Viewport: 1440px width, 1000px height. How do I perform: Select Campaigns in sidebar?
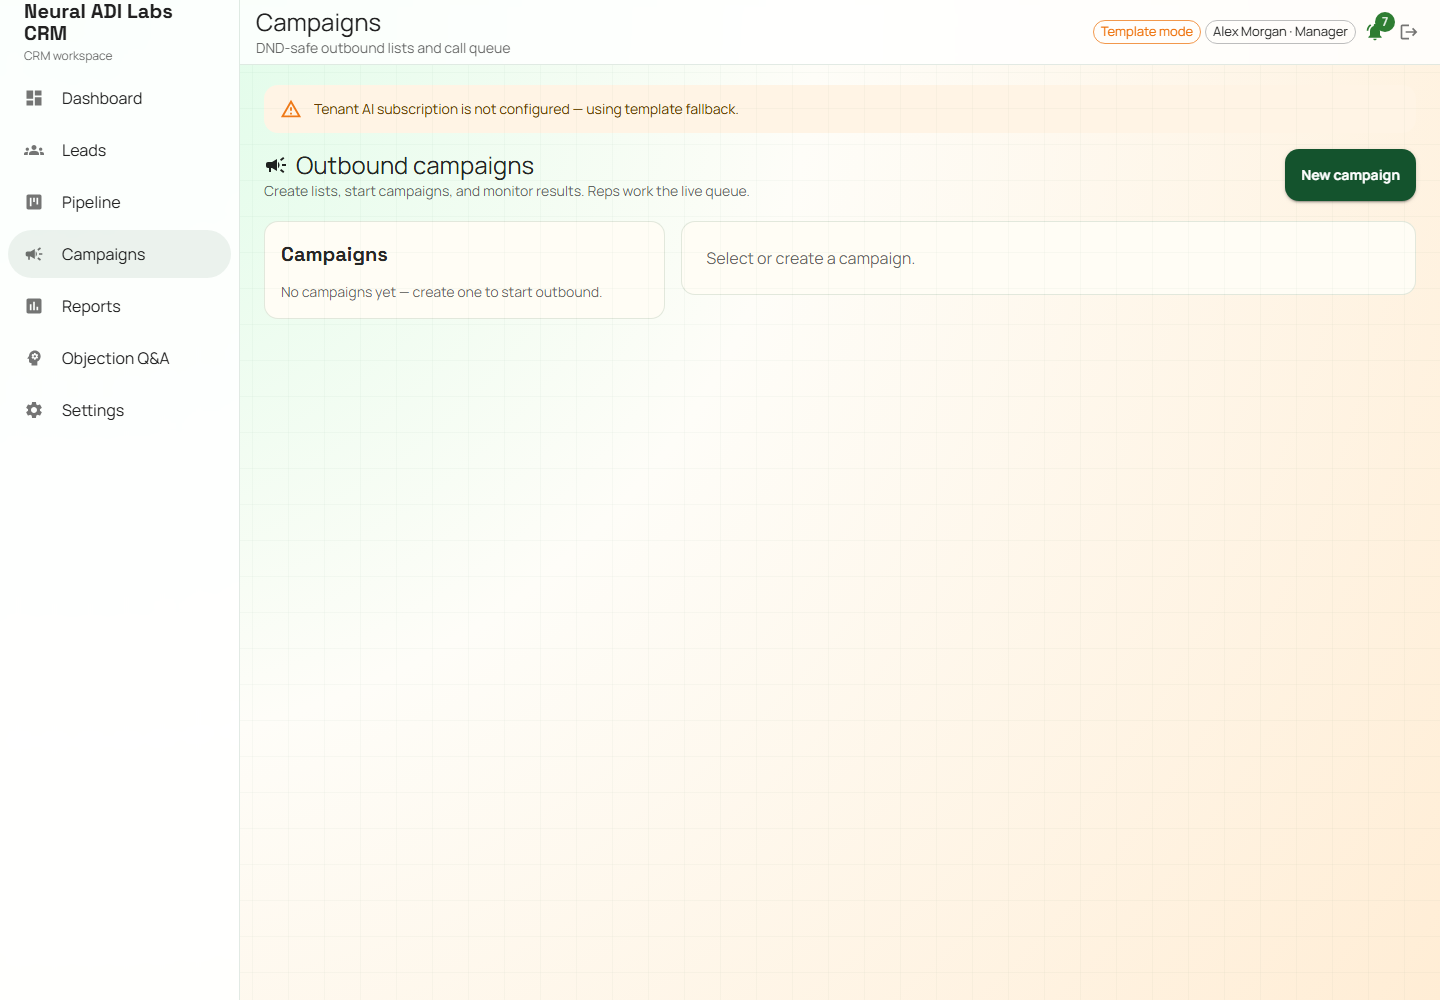[119, 254]
